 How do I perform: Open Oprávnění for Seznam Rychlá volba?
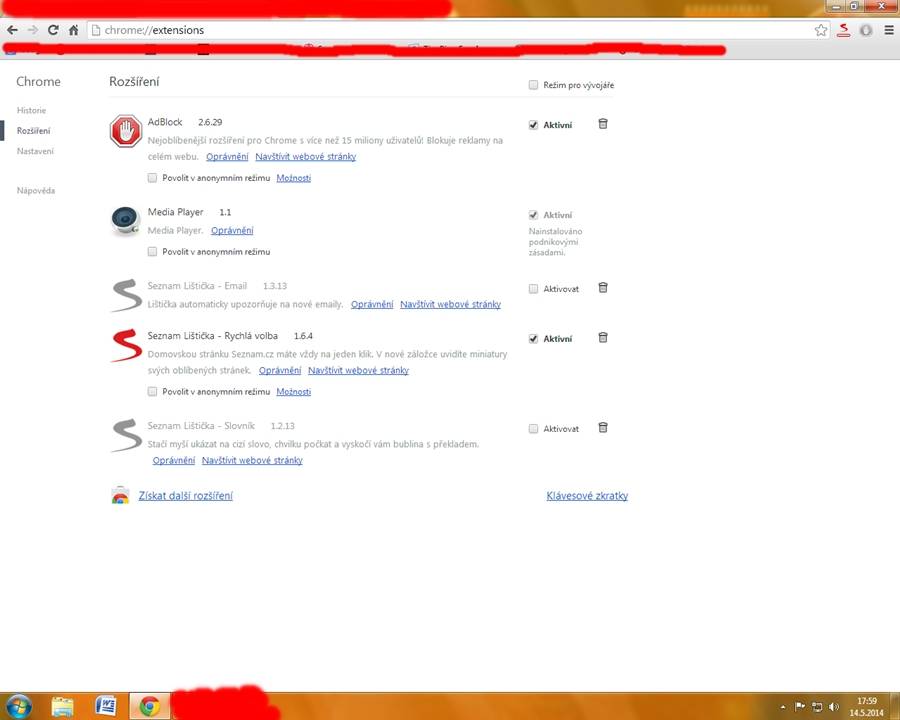(x=280, y=370)
